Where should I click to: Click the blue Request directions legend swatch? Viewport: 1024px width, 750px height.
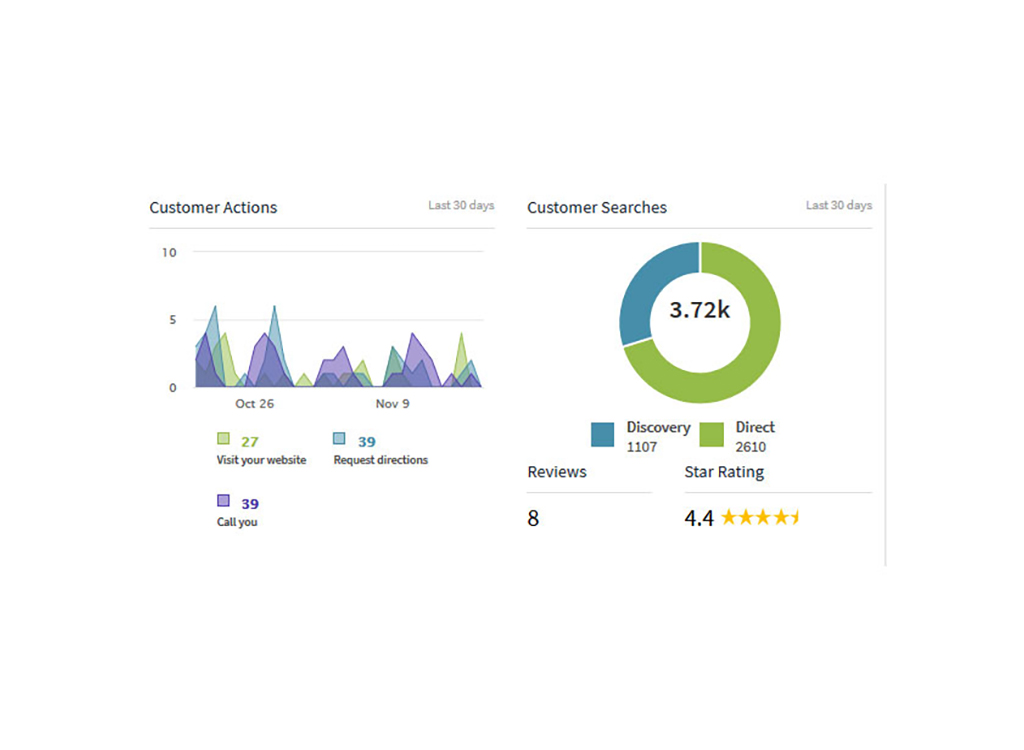pos(337,438)
